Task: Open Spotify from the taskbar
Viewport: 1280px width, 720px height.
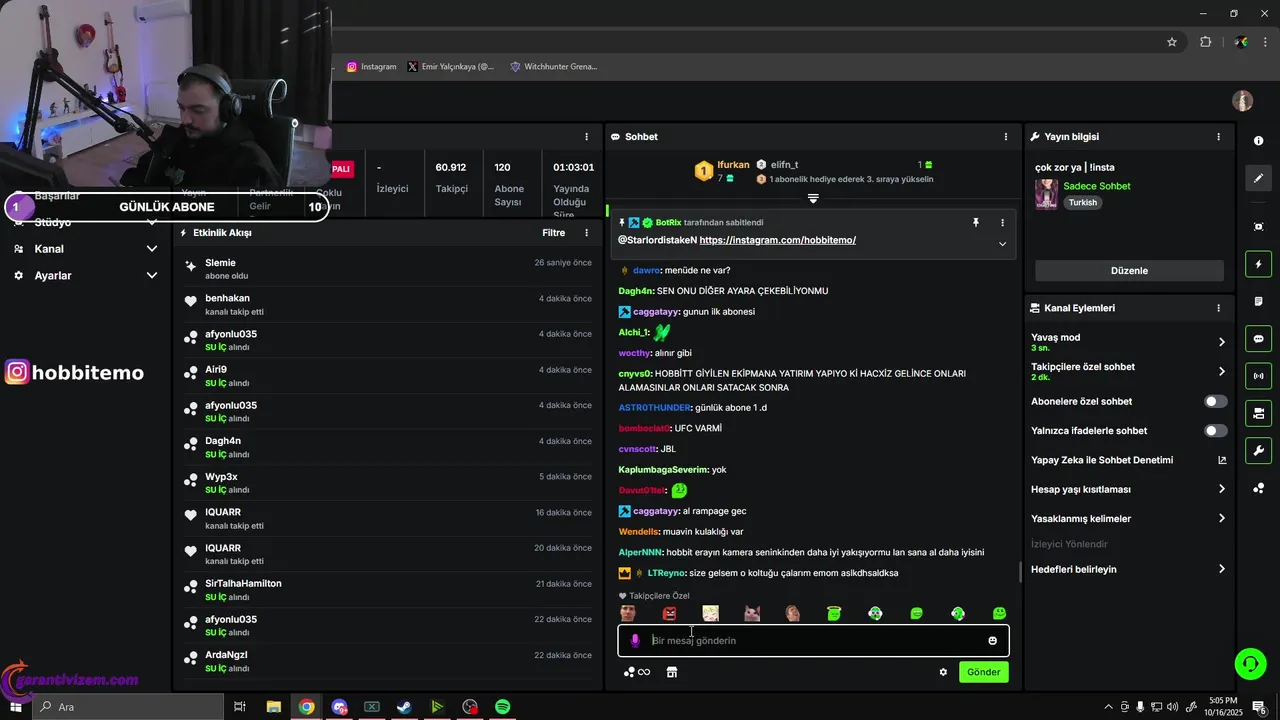Action: pos(503,707)
